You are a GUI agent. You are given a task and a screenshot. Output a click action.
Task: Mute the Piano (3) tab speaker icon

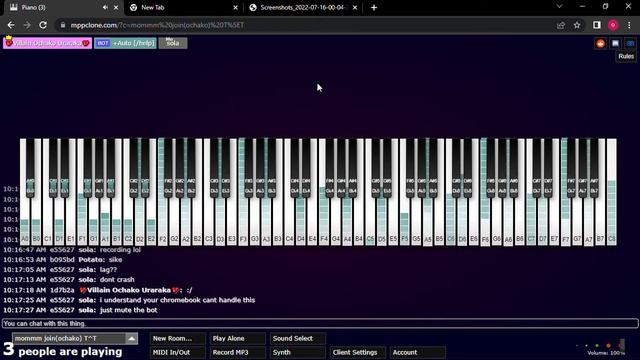click(x=105, y=7)
